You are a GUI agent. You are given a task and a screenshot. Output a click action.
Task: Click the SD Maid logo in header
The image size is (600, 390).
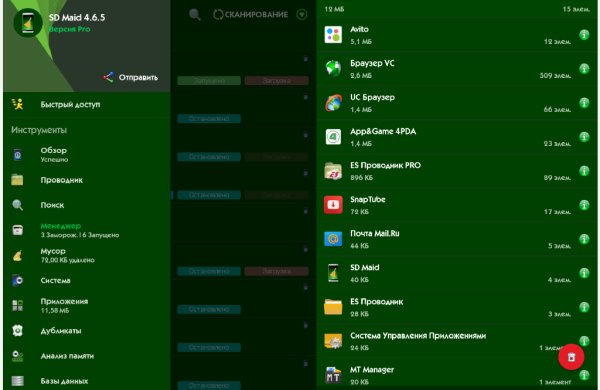click(28, 23)
